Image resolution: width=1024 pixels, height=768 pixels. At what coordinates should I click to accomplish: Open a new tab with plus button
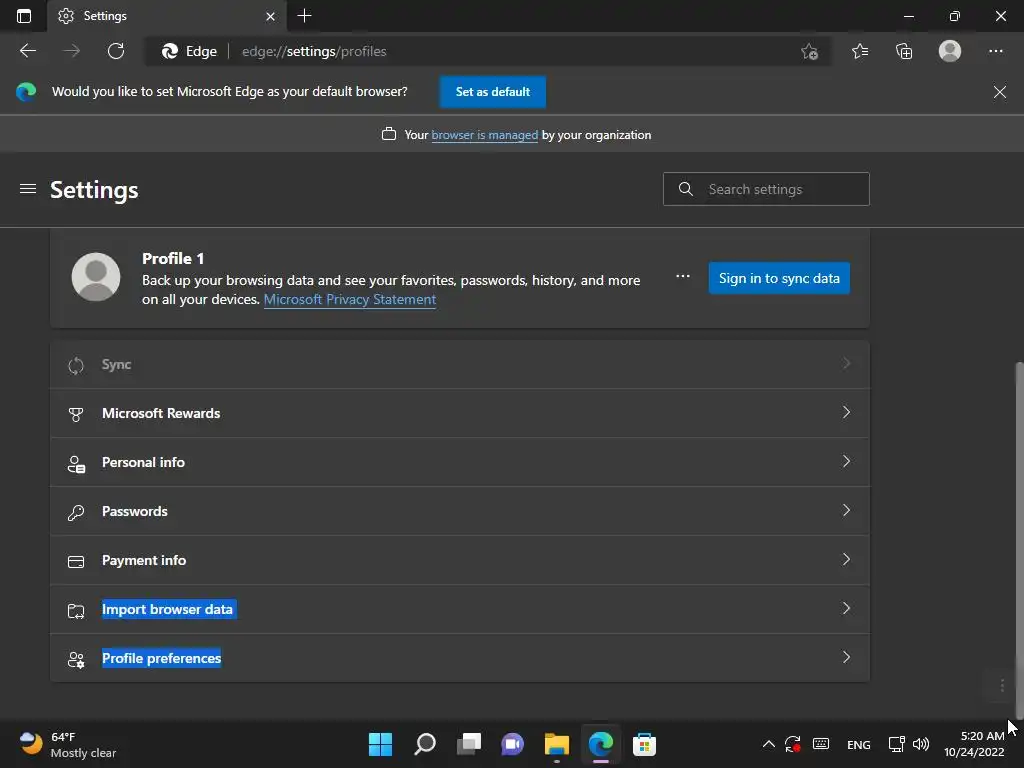(304, 16)
